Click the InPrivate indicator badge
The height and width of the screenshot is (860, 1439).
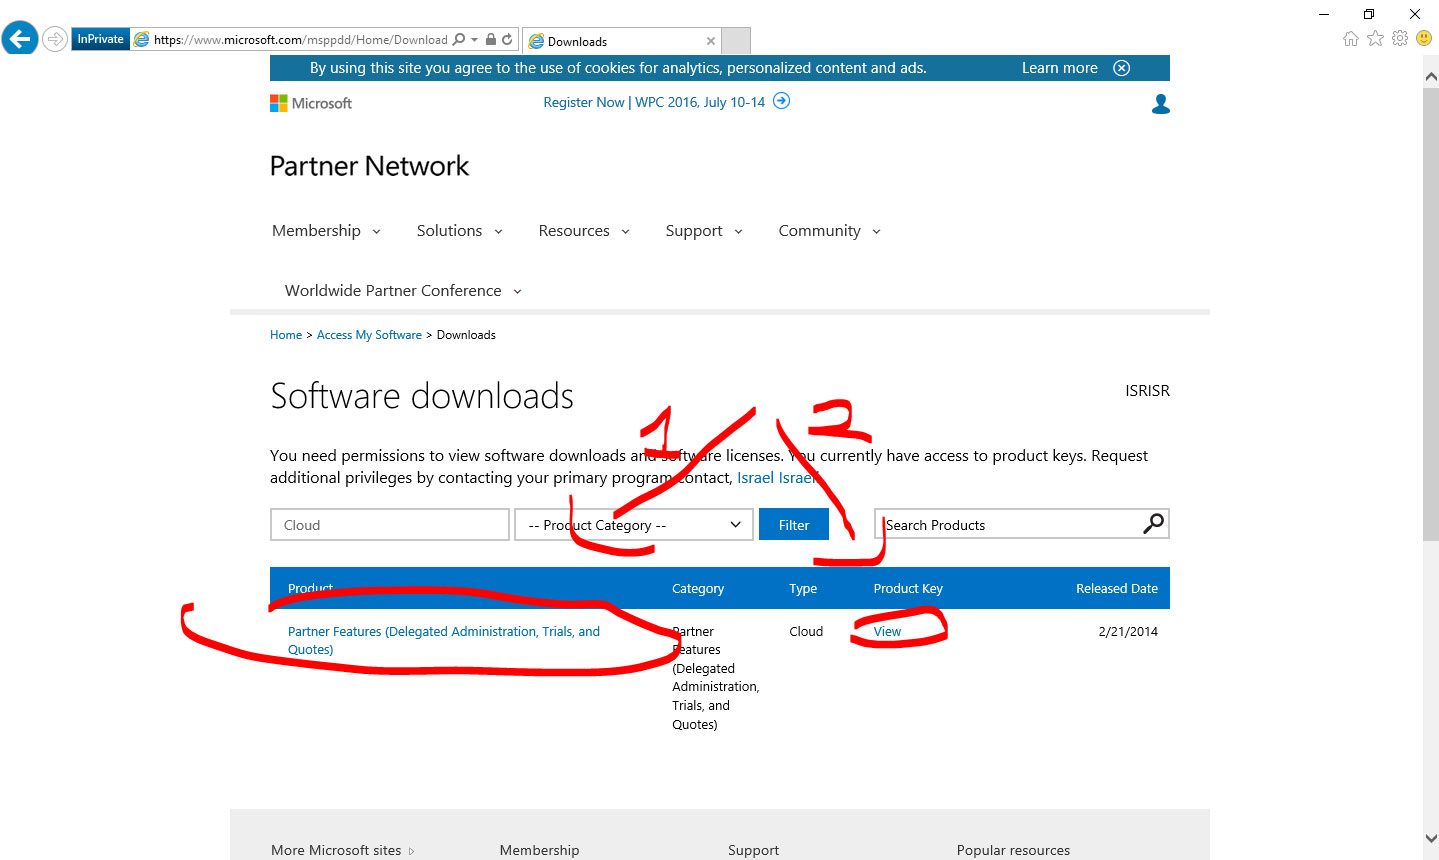[x=100, y=39]
